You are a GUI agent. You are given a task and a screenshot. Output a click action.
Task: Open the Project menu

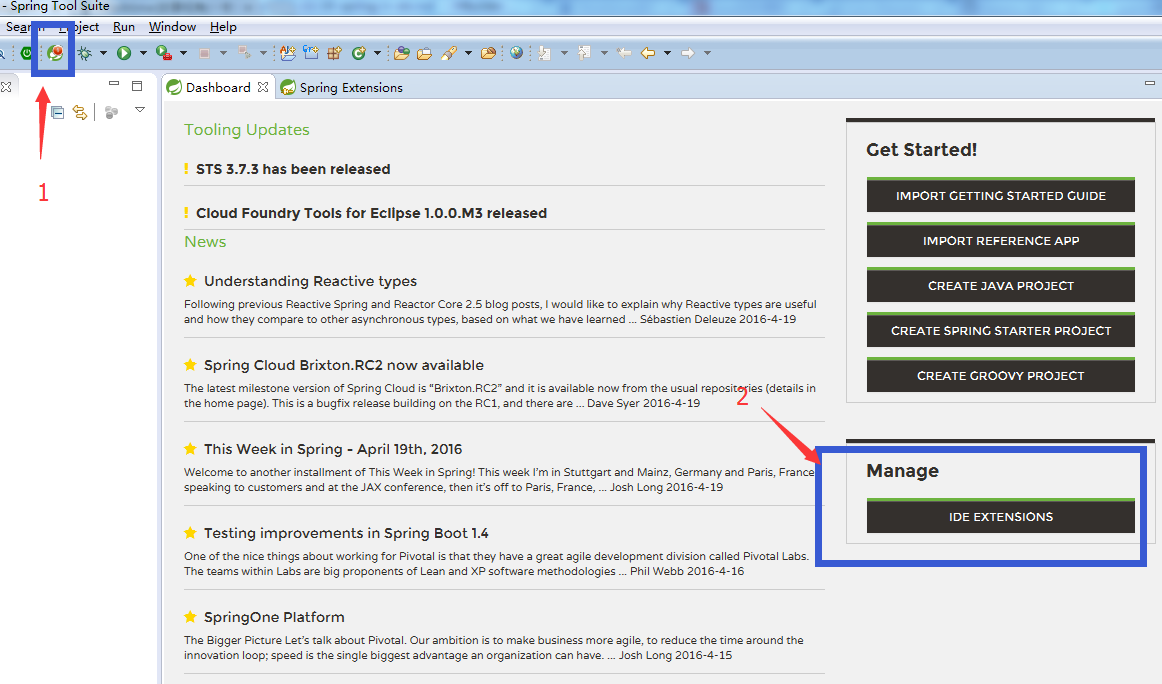[79, 27]
